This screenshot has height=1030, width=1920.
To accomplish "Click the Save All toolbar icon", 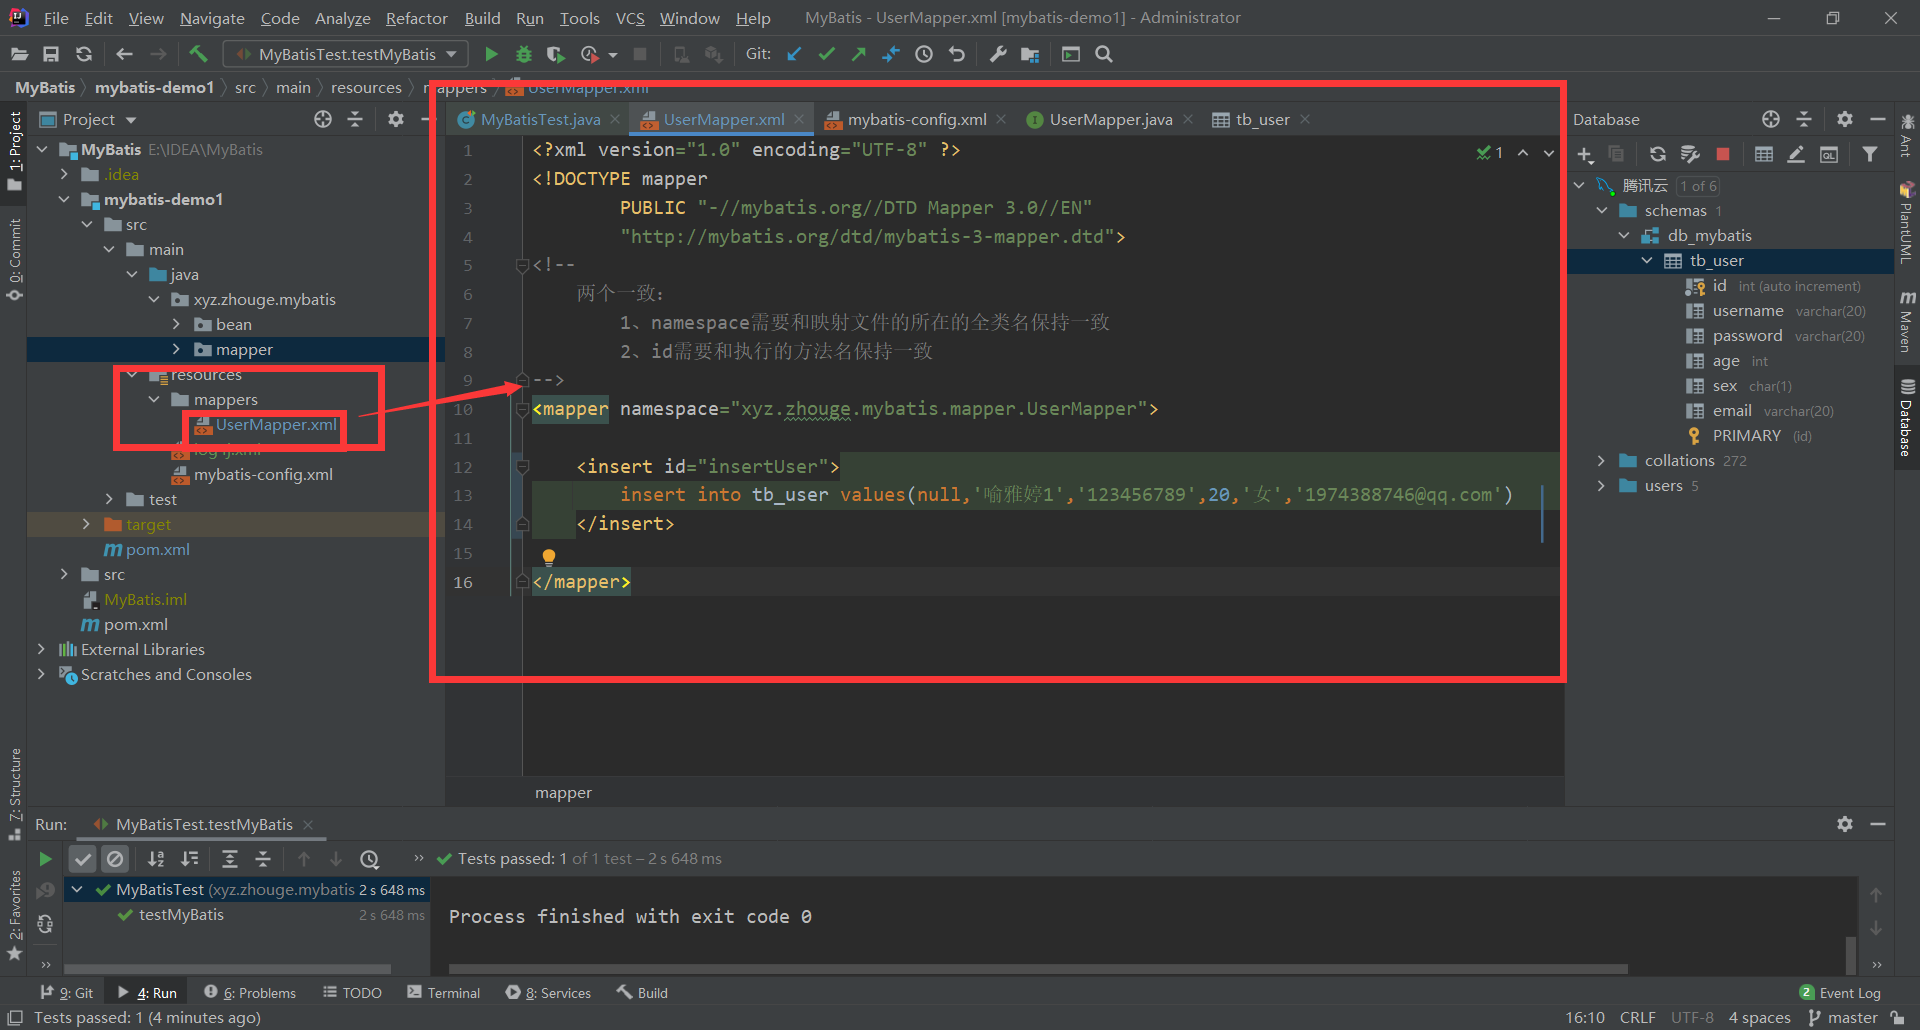I will point(51,54).
